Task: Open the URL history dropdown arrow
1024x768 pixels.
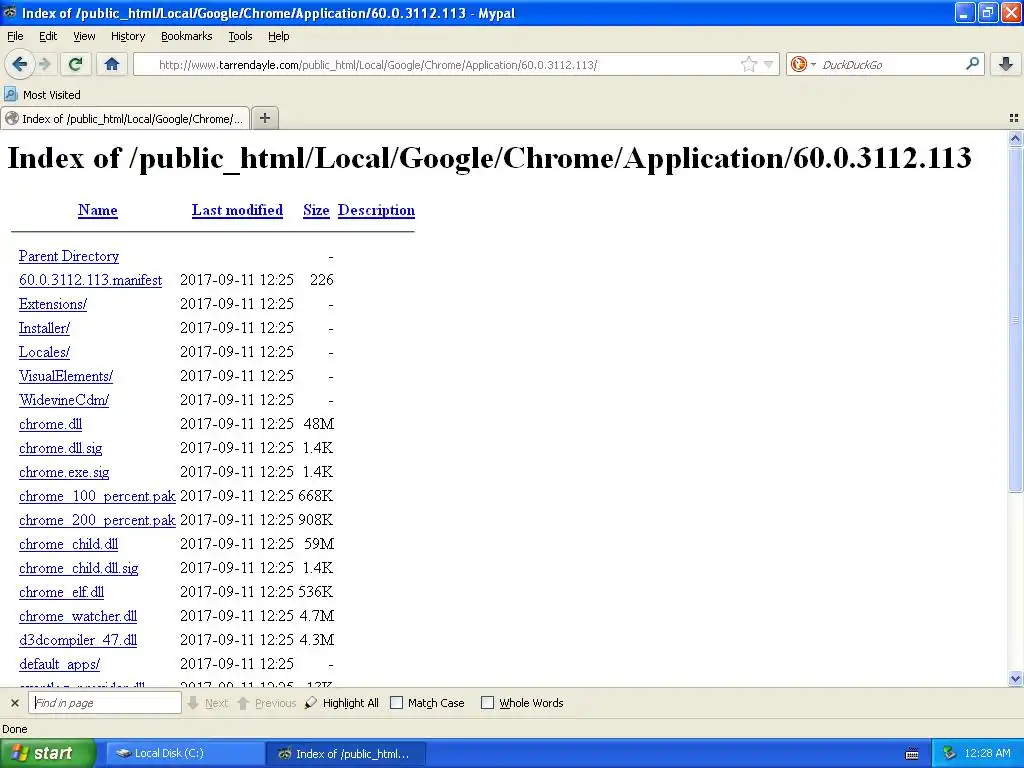Action: click(769, 64)
